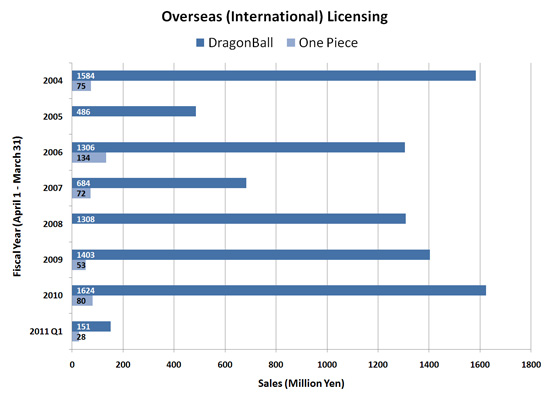
Task: Click the 1000 tick label on sales axis
Action: tap(327, 365)
